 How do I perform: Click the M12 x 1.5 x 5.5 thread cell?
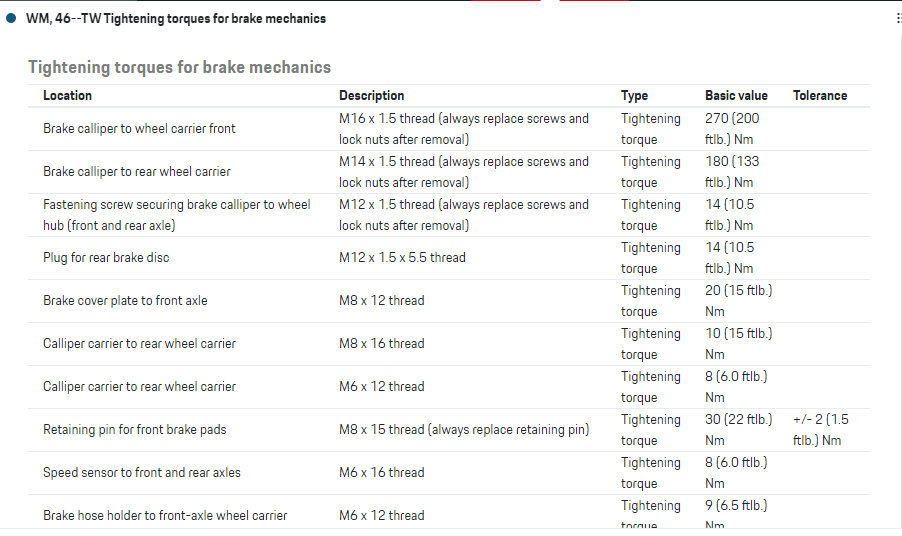(x=402, y=258)
